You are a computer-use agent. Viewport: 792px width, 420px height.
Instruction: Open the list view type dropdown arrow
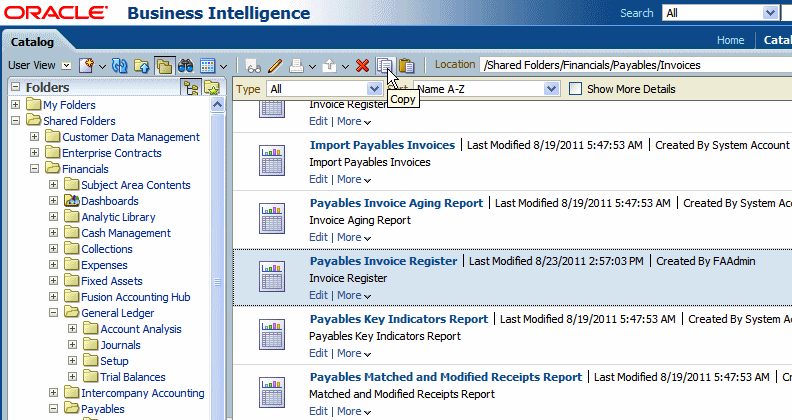(223, 66)
